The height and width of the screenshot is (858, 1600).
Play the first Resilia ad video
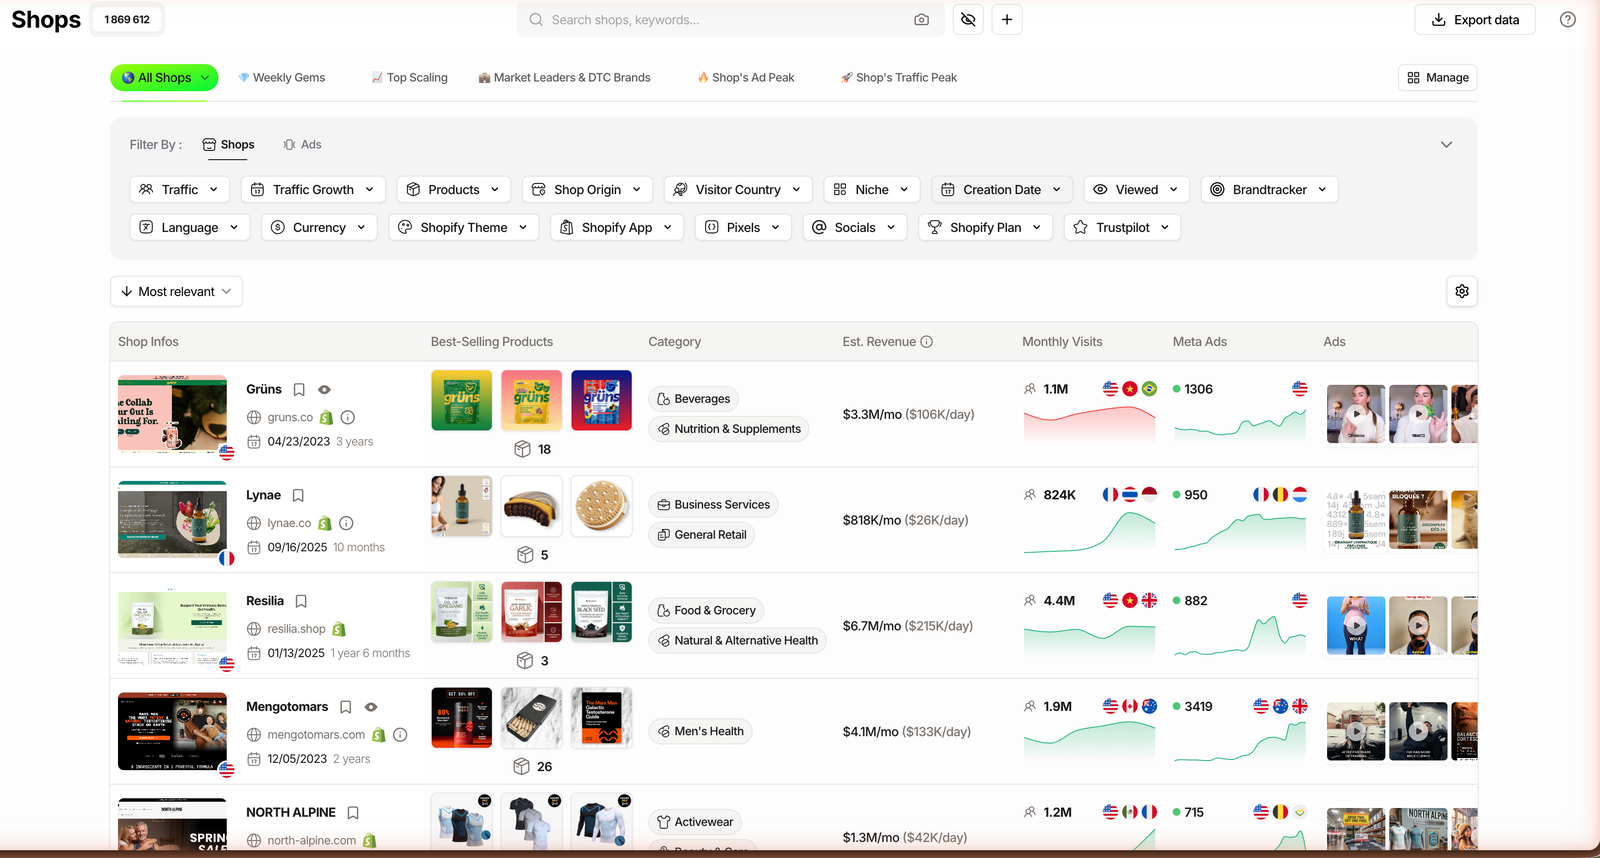(1356, 626)
